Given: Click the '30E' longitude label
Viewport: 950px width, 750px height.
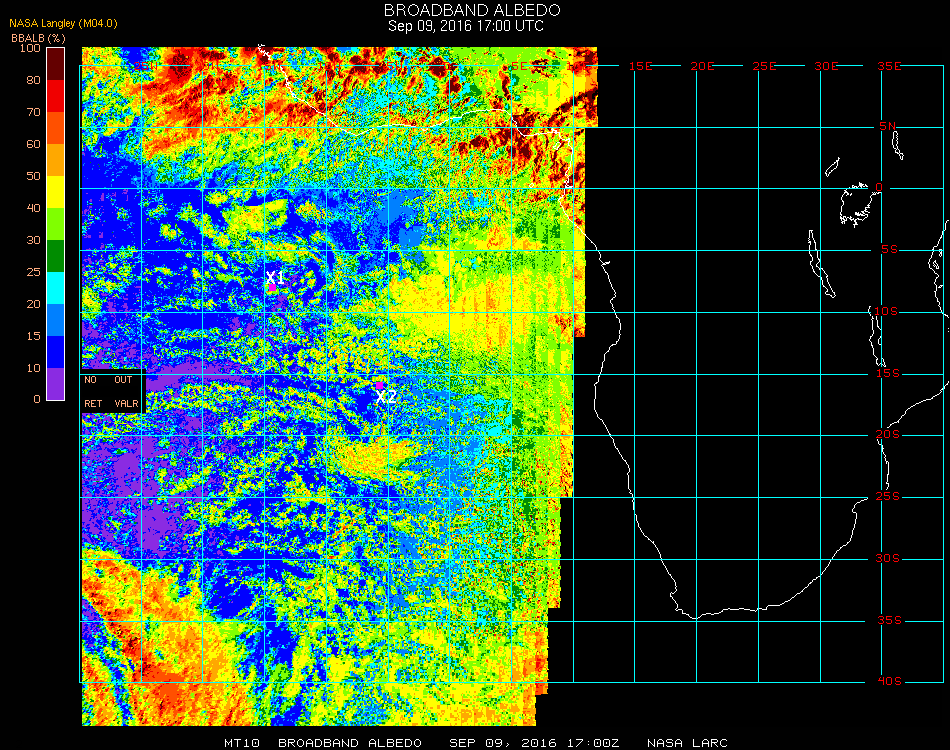Looking at the screenshot, I should coord(826,66).
